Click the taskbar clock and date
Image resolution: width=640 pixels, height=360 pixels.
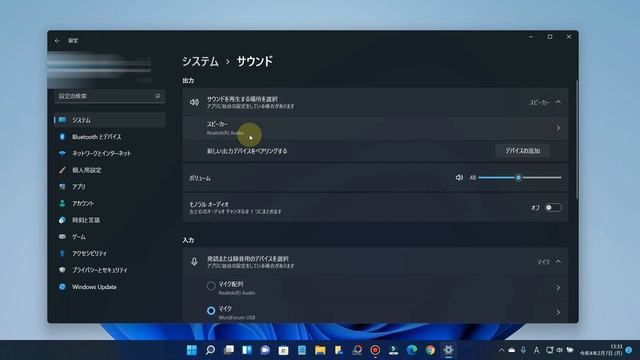[601, 350]
